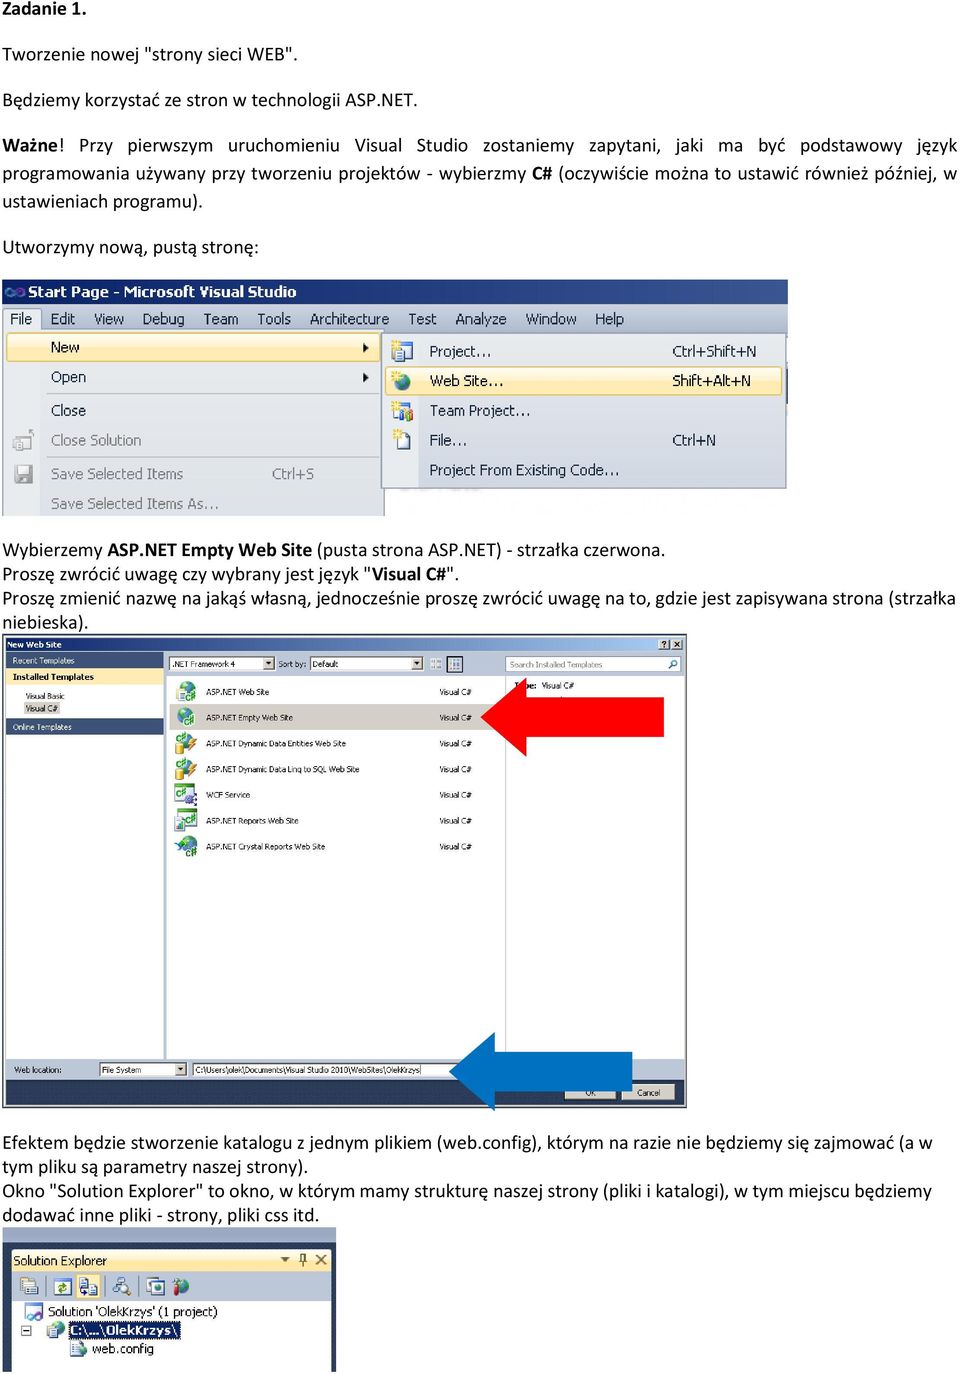Select WCF Service template row

pos(335,795)
